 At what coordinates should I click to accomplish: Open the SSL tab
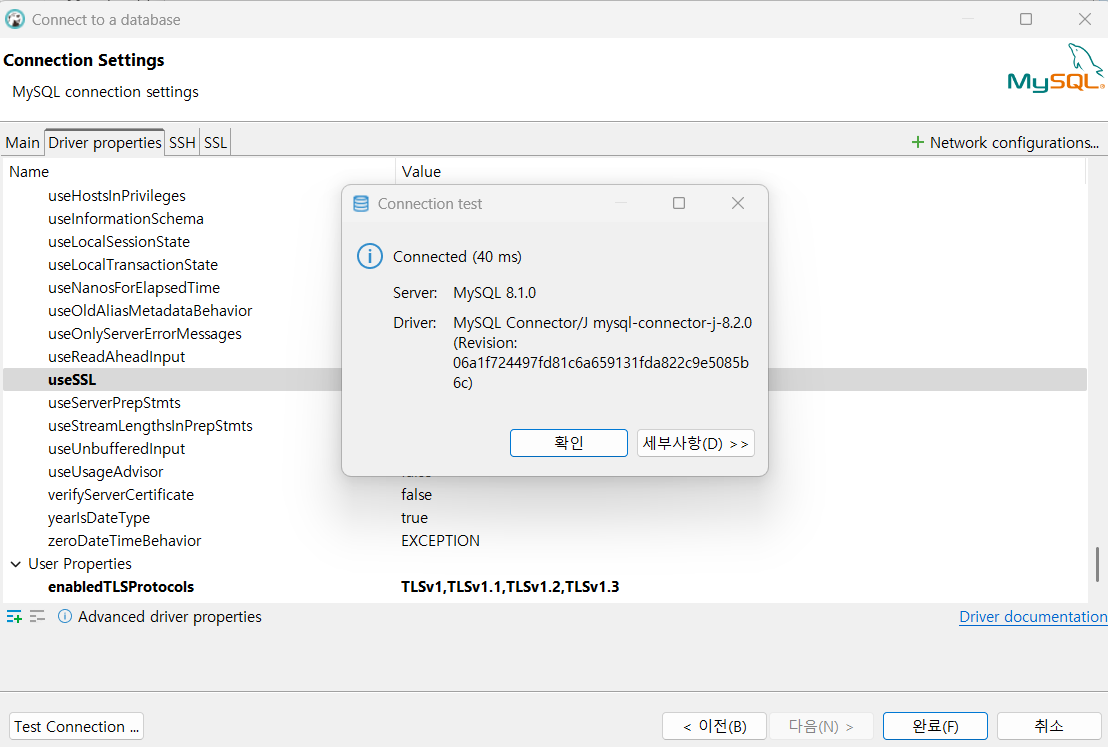(216, 143)
